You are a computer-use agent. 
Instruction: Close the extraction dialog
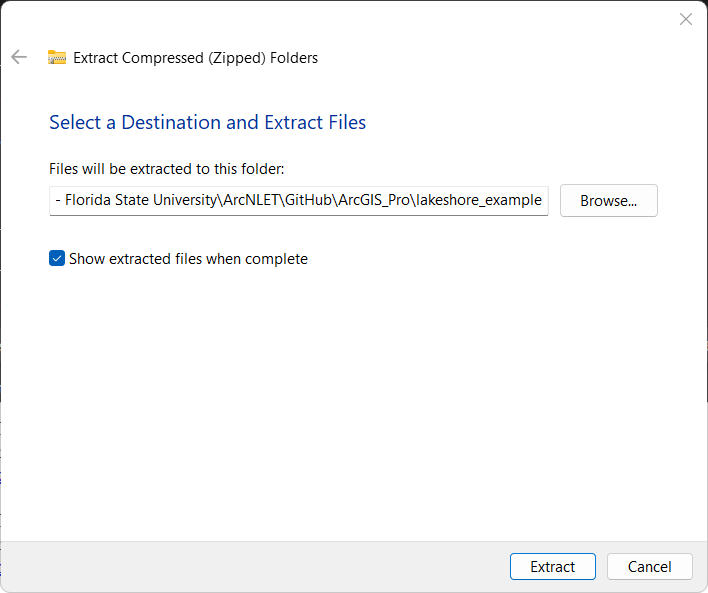pos(685,19)
